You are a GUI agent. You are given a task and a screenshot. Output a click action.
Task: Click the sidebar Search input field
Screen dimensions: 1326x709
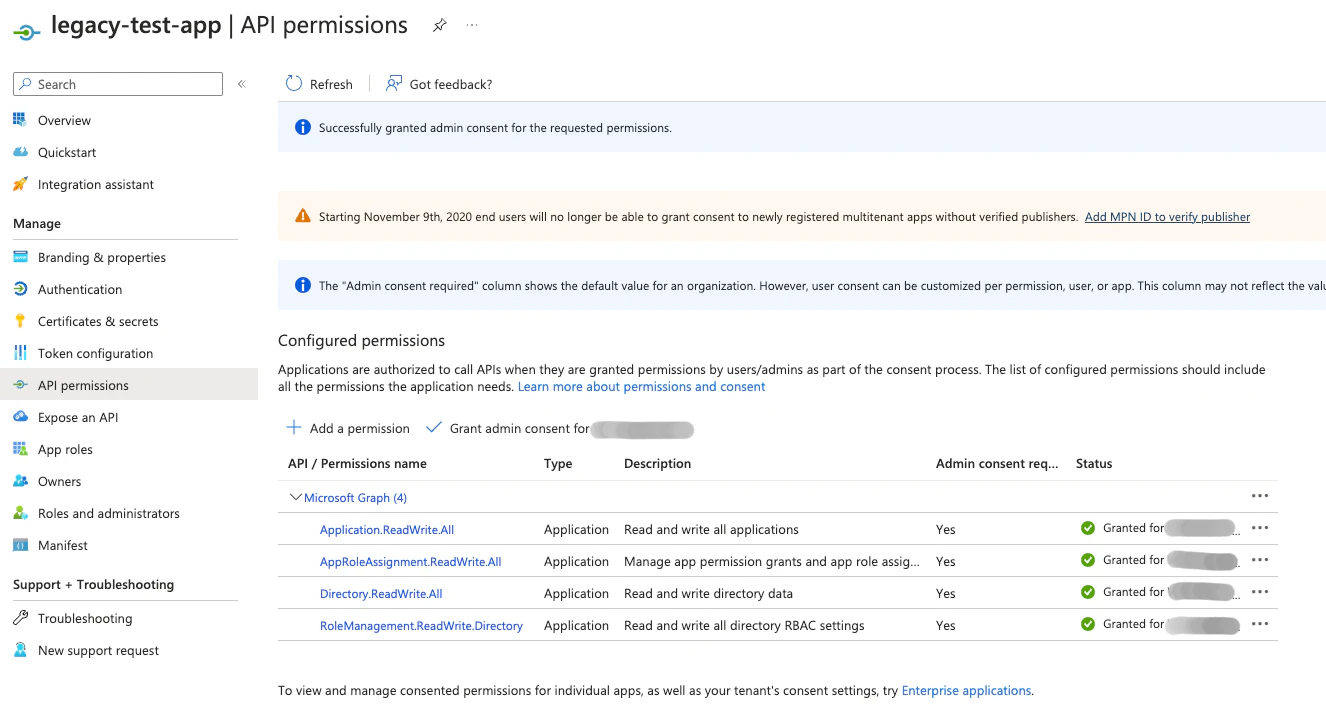click(x=118, y=84)
